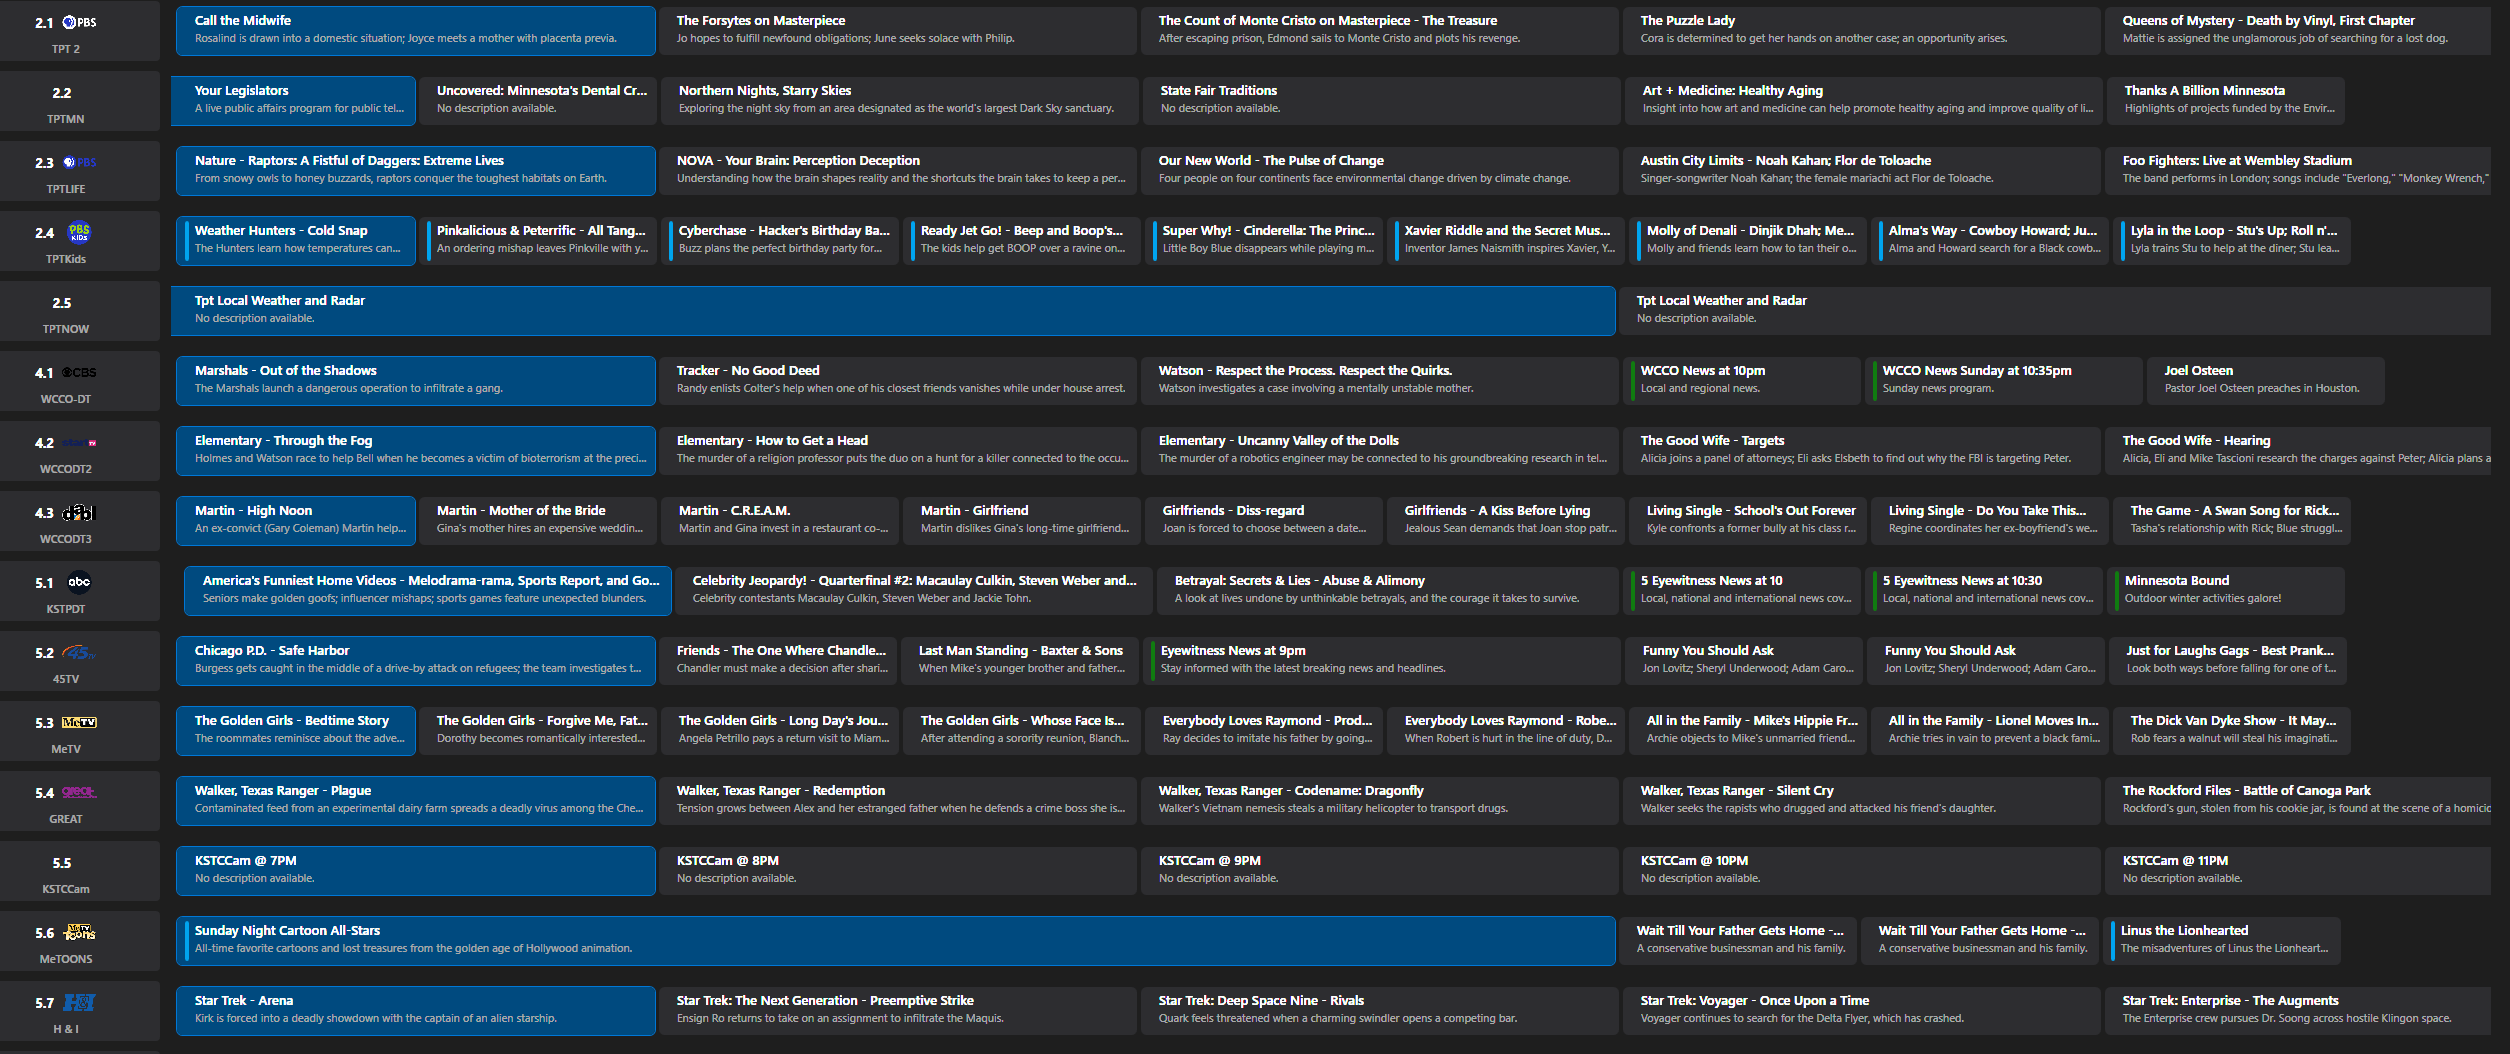Open the Call the Midwife listing

415,30
